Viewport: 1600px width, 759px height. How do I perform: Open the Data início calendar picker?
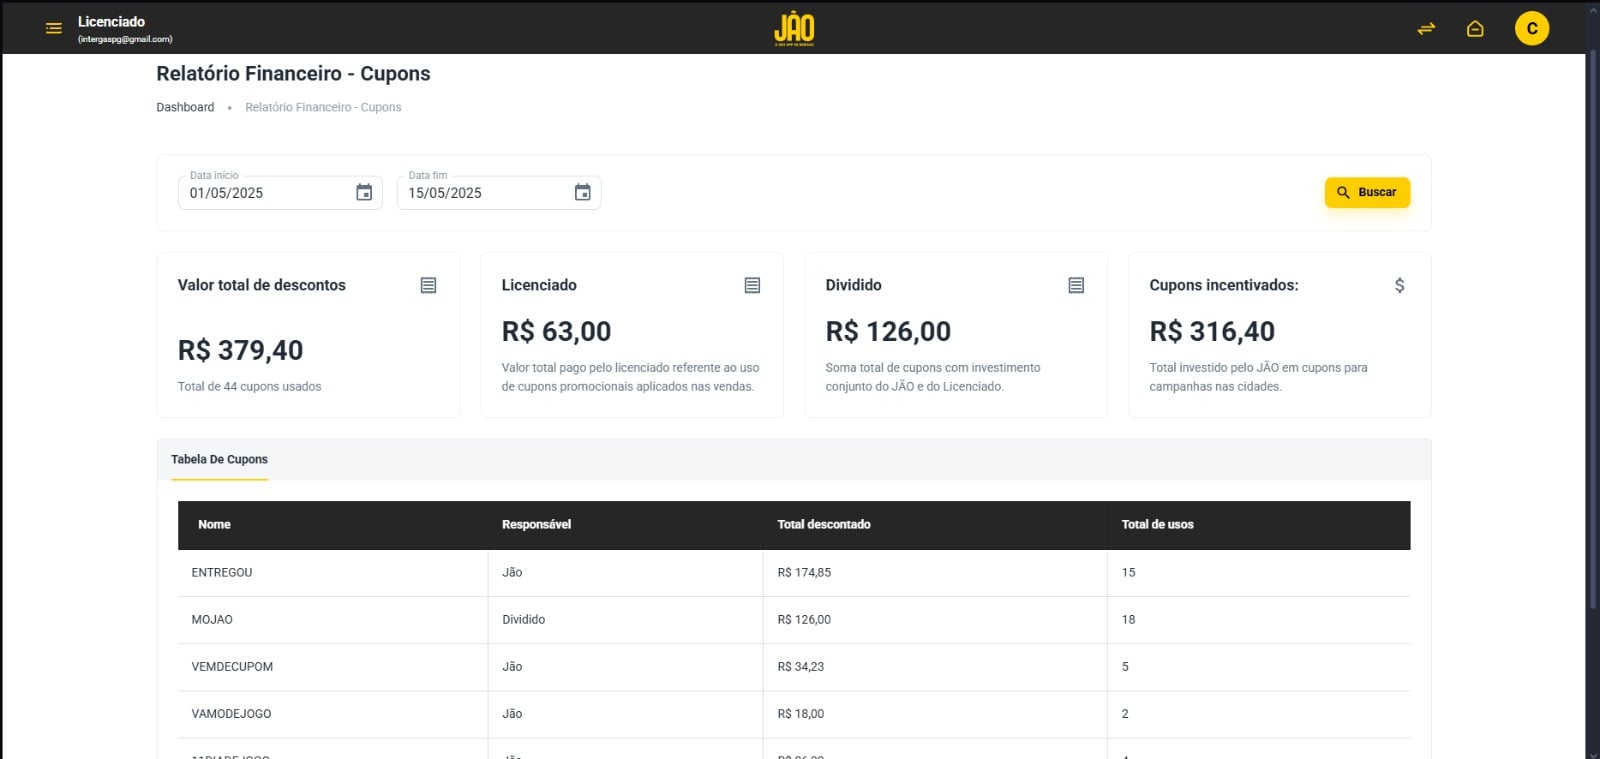[x=364, y=192]
